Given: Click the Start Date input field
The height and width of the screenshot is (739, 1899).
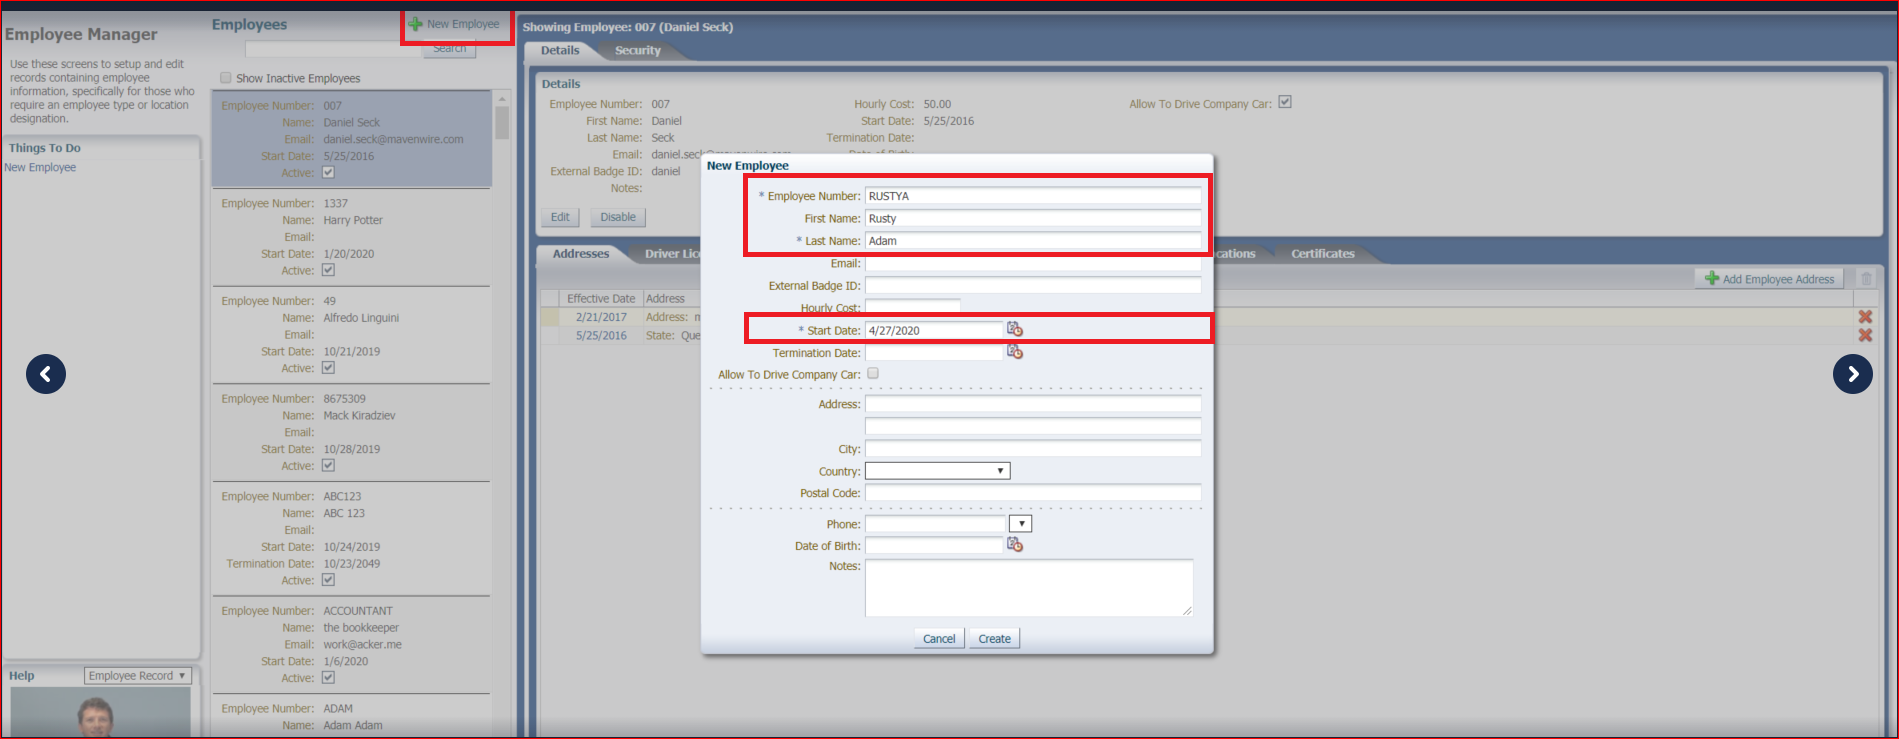Looking at the screenshot, I should [934, 330].
